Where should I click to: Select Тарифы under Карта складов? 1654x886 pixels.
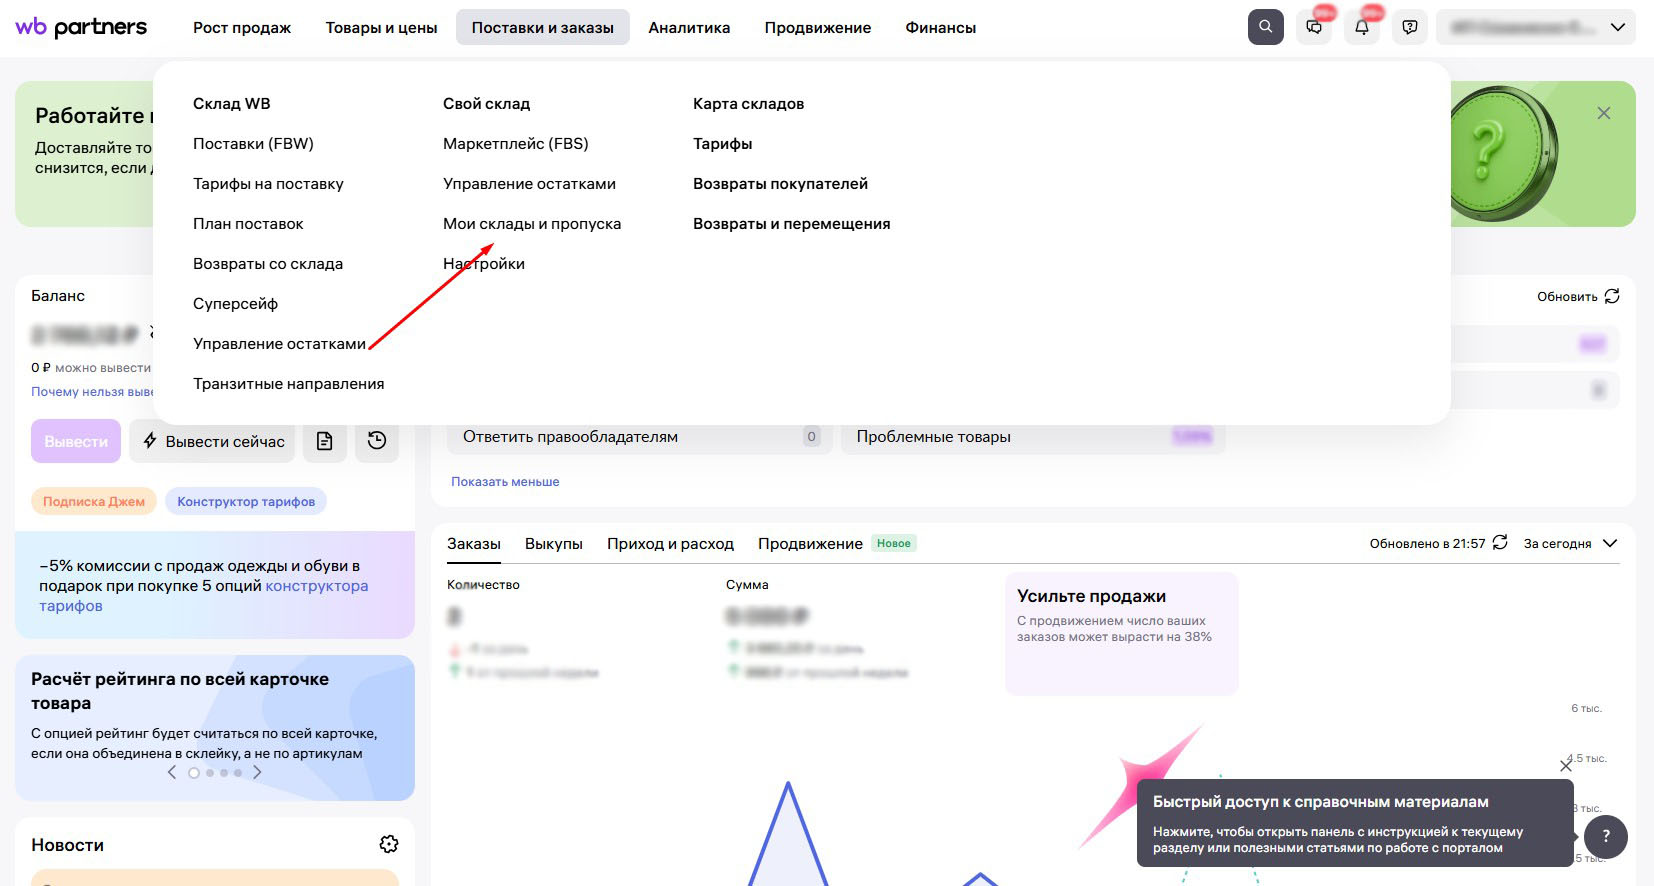tap(722, 144)
